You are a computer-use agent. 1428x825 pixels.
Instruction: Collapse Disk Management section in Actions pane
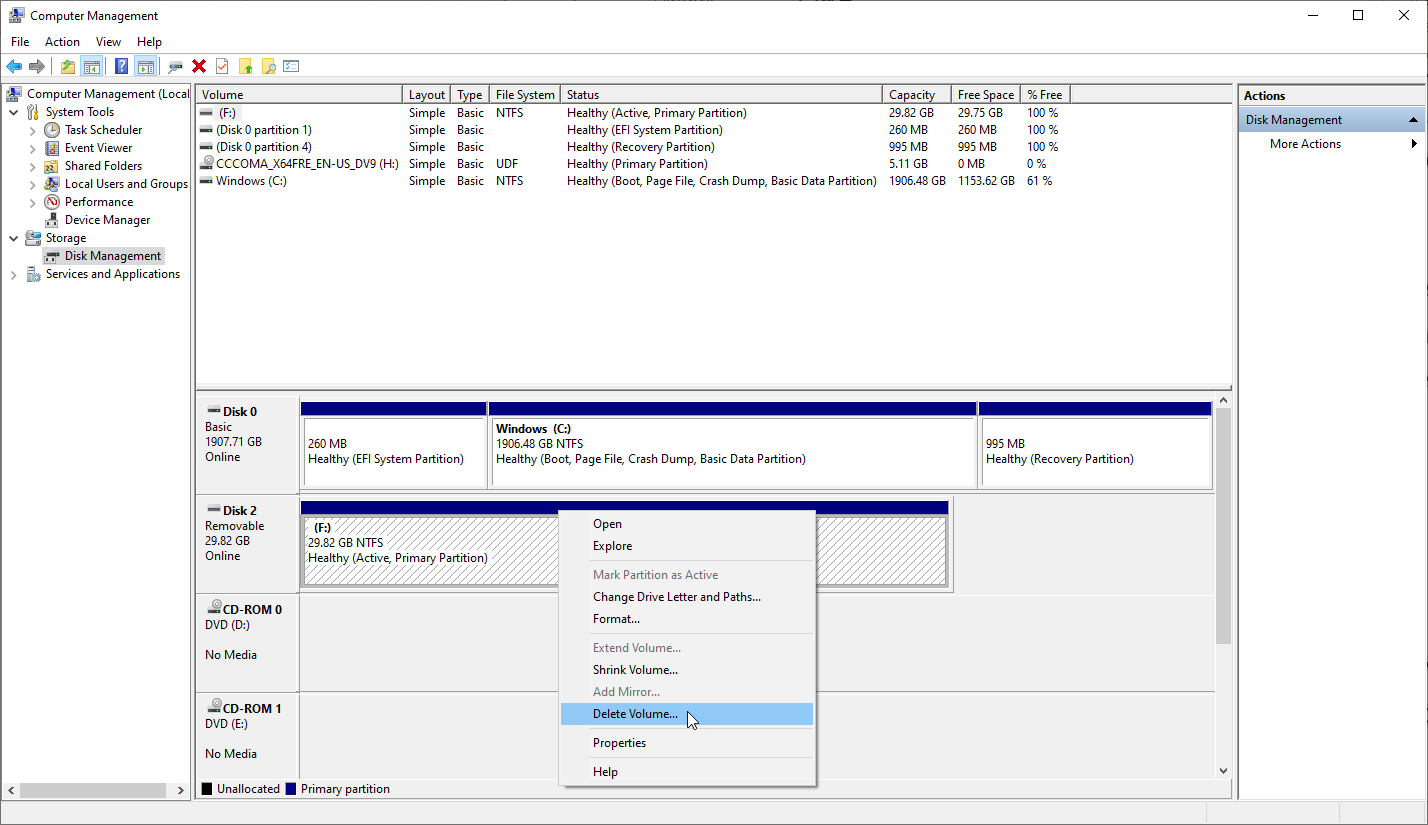click(1414, 120)
